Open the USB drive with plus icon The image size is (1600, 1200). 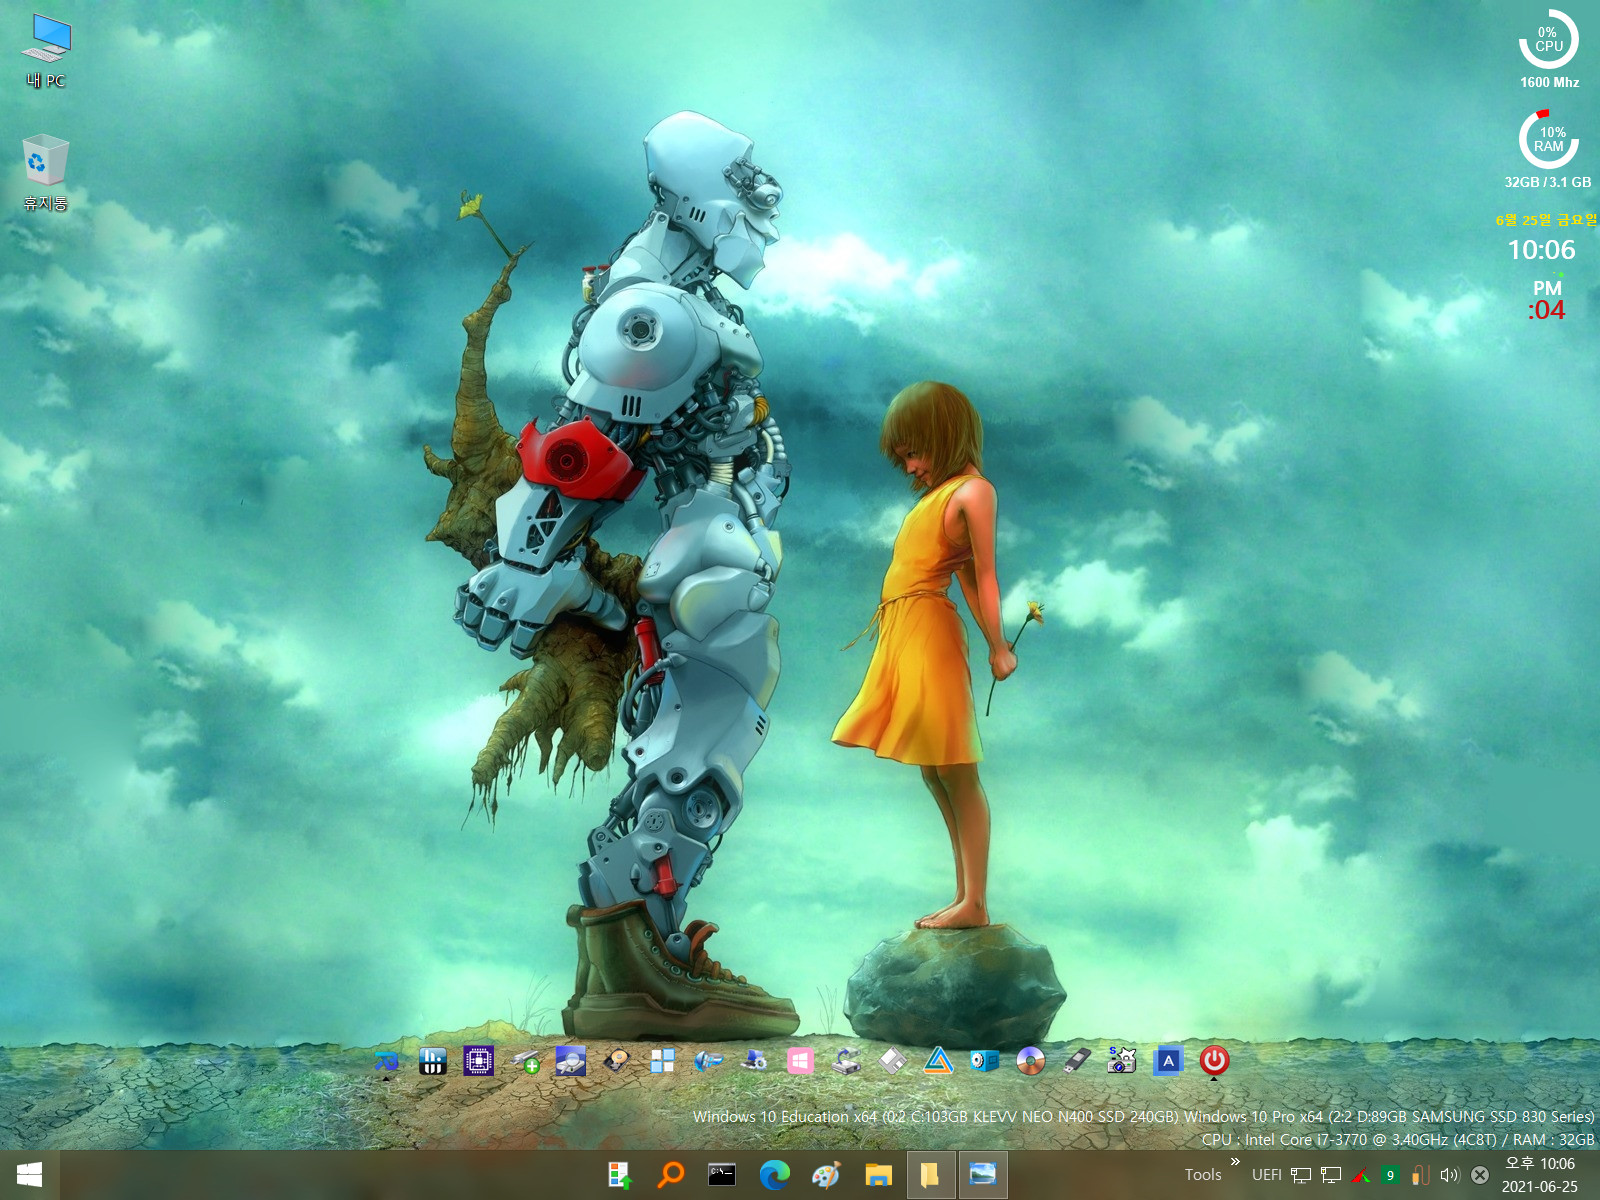click(525, 1061)
